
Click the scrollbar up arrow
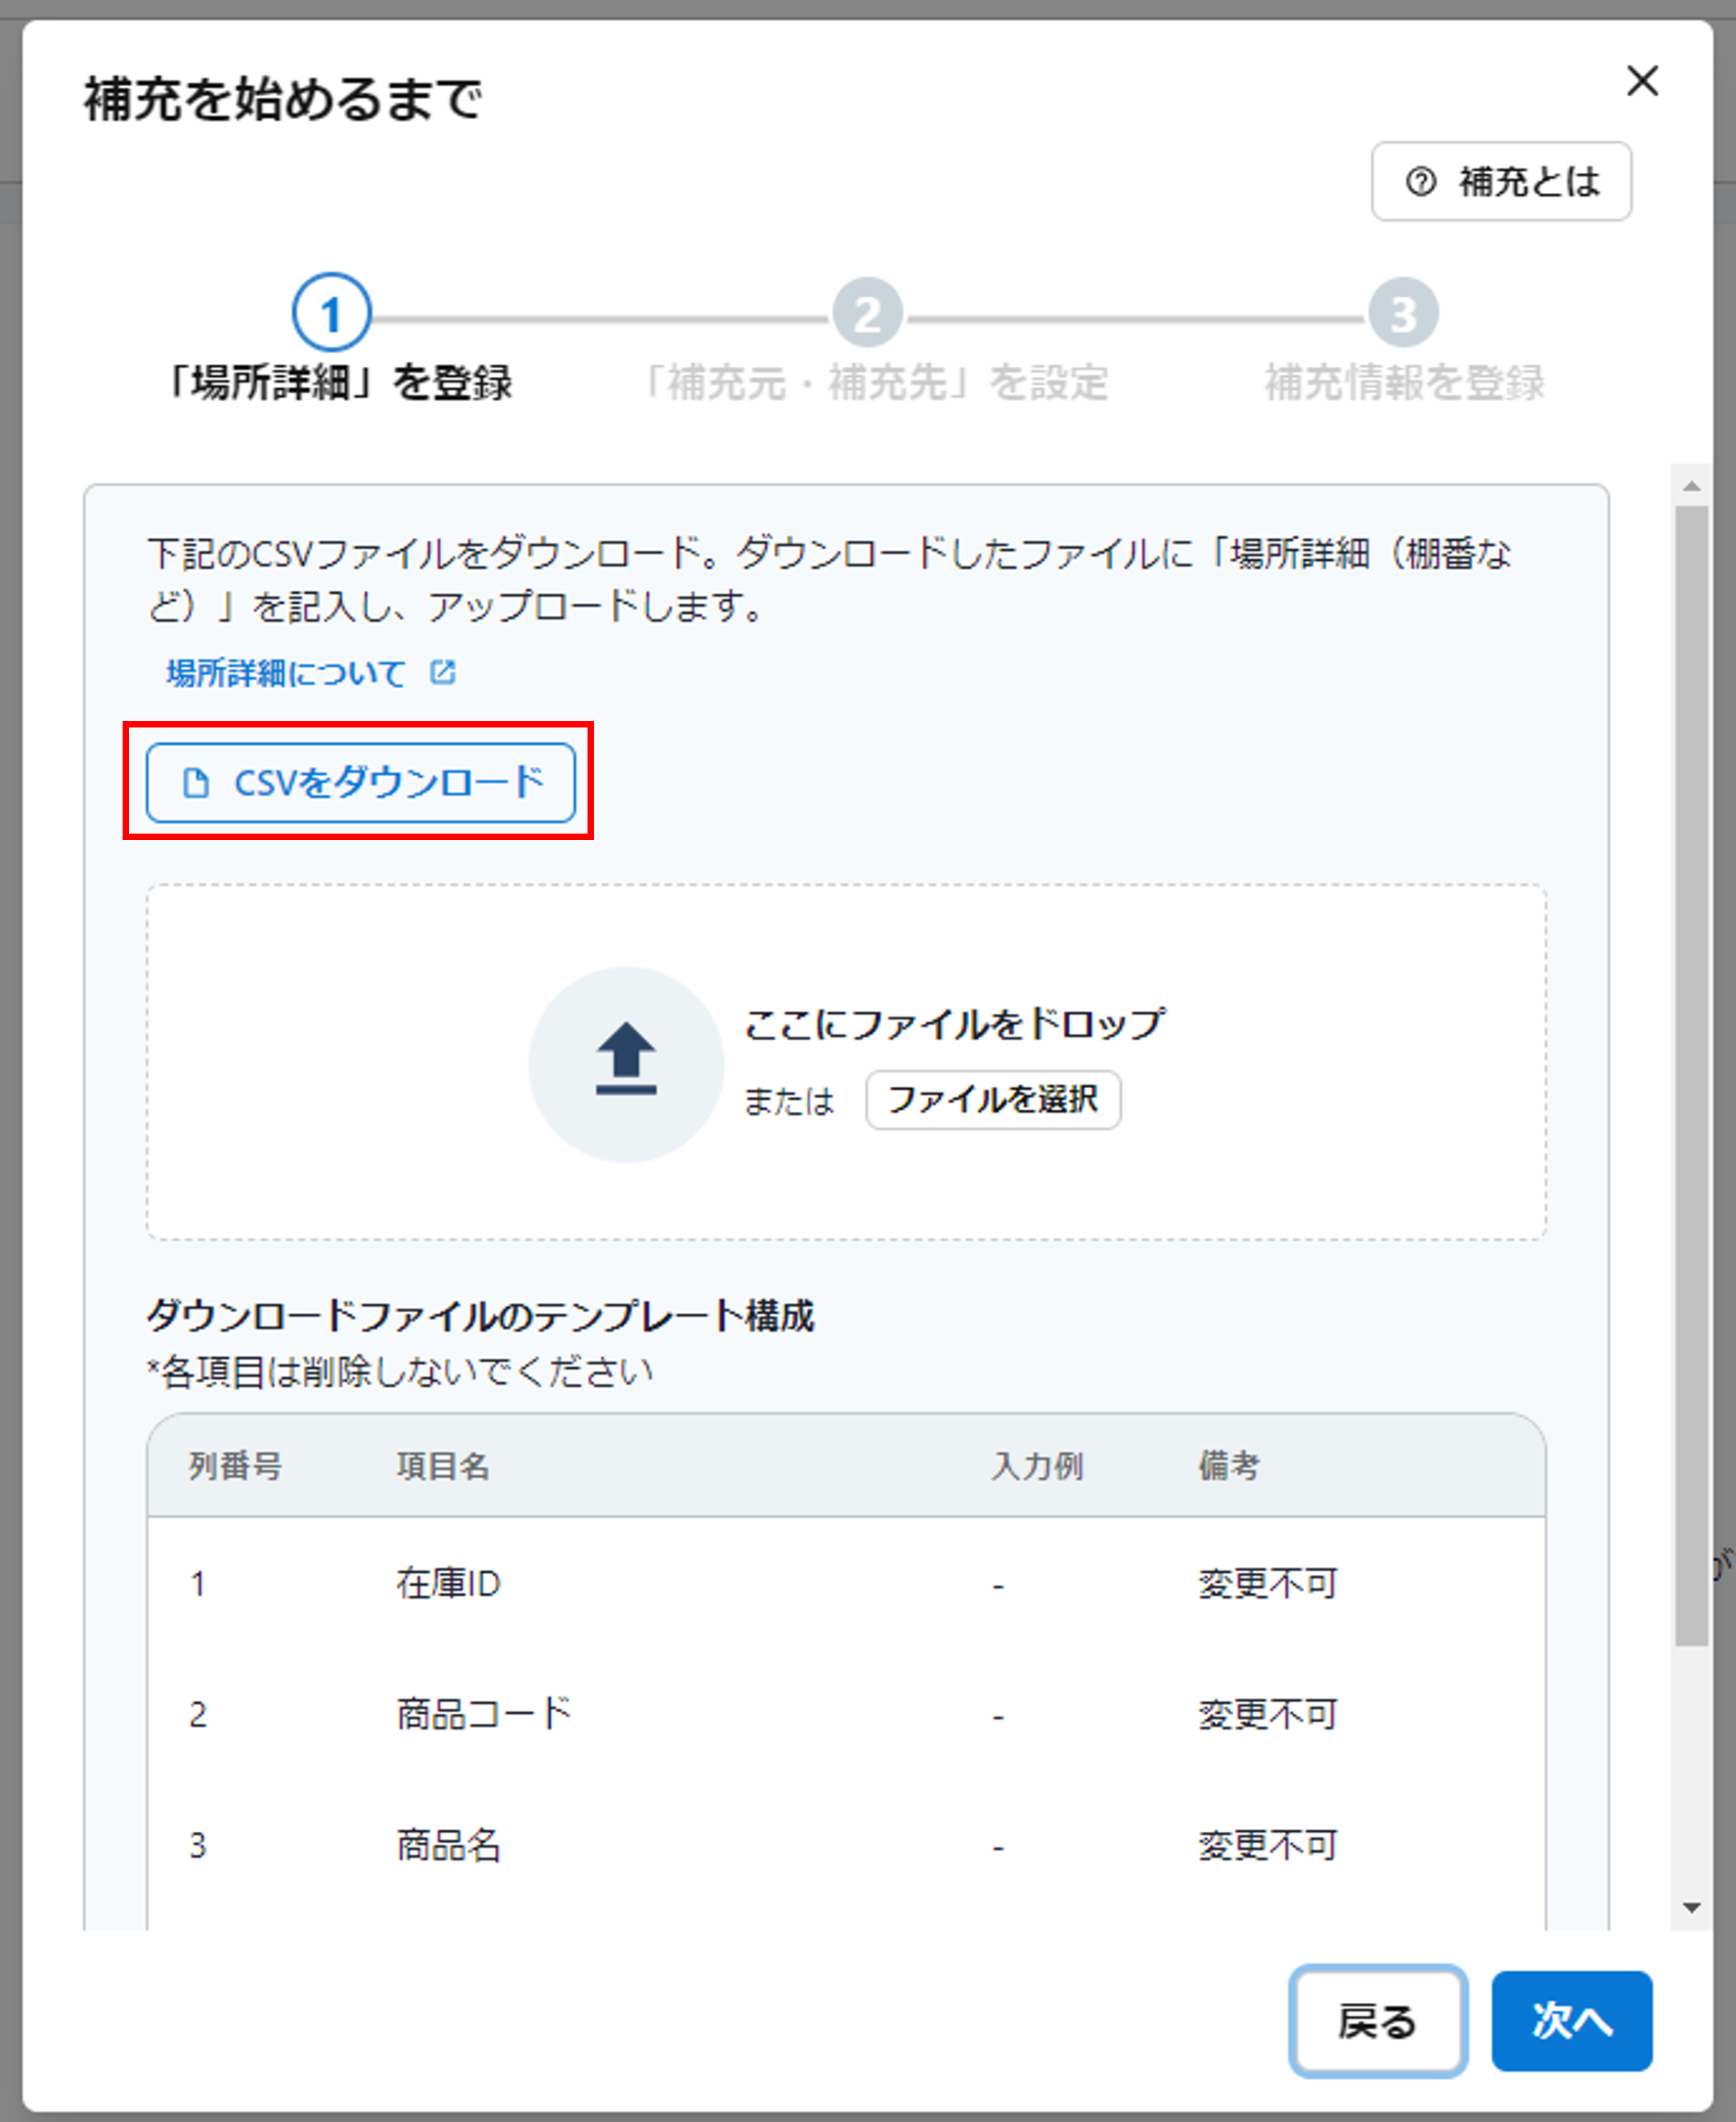click(1692, 486)
